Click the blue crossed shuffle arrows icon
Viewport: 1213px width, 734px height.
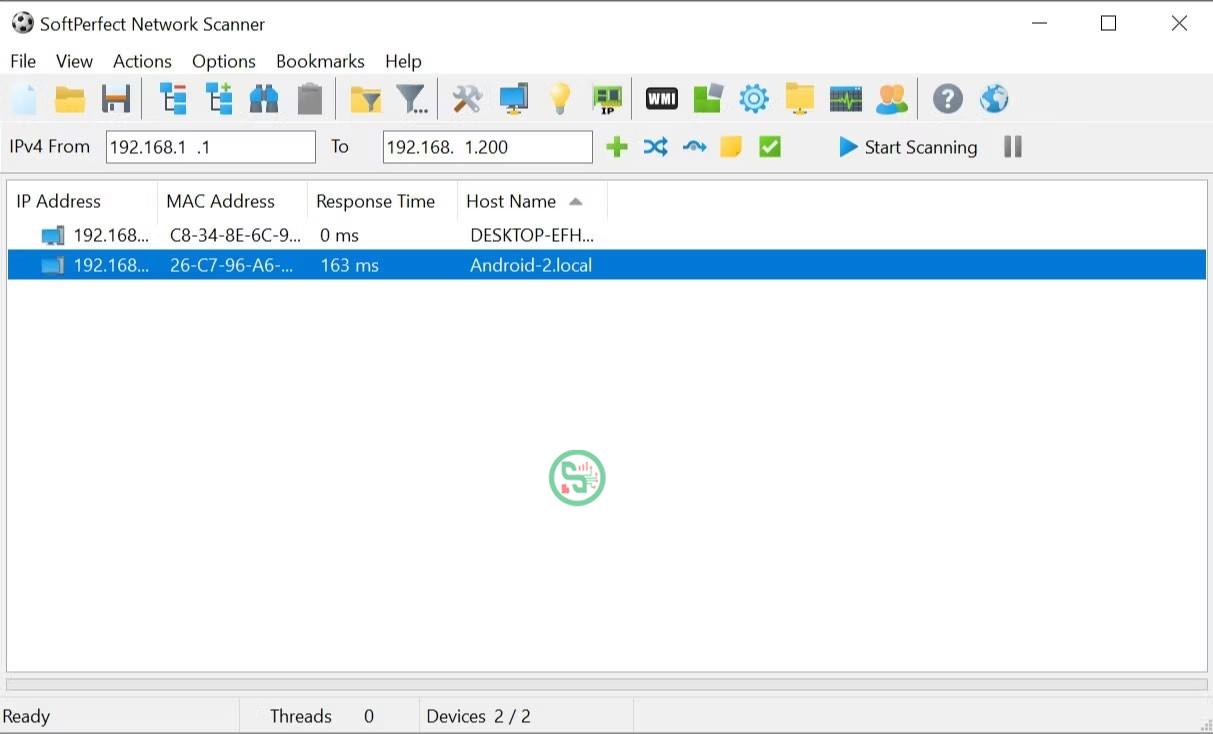[655, 147]
